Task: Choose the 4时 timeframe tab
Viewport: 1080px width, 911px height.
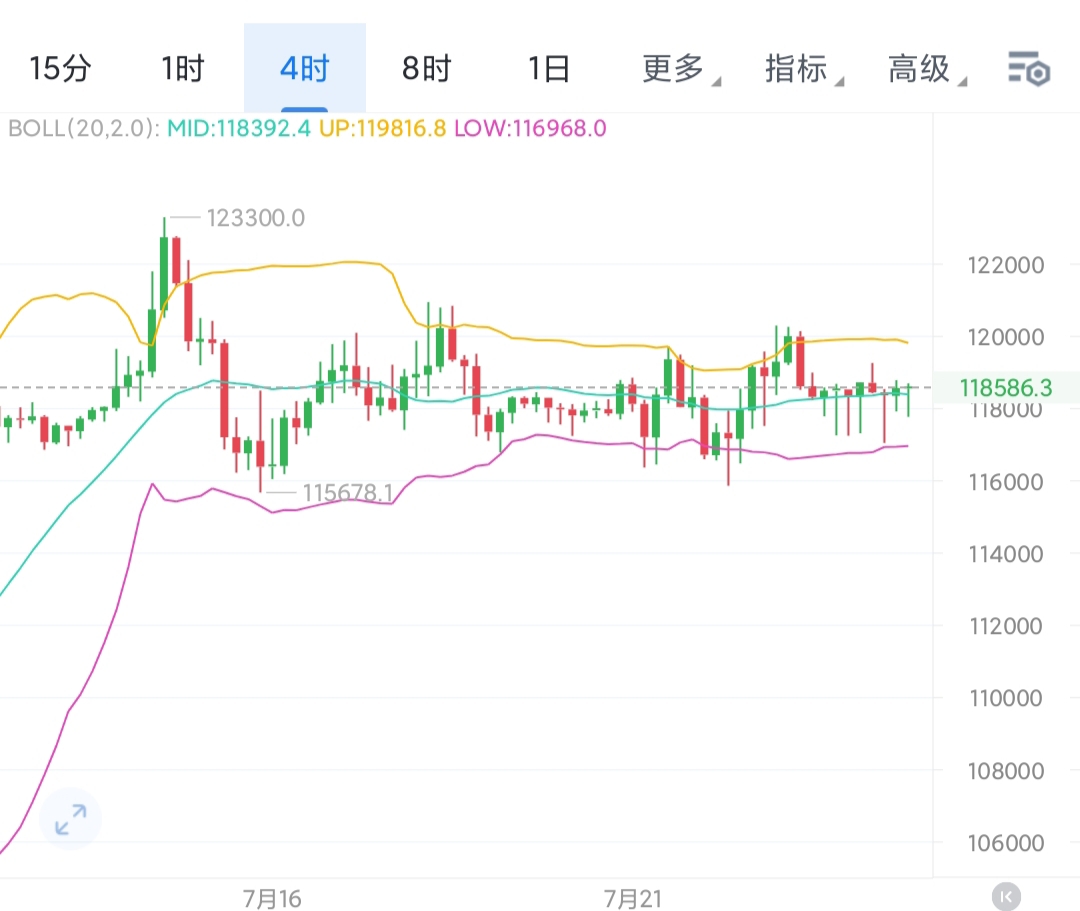Action: [x=304, y=69]
